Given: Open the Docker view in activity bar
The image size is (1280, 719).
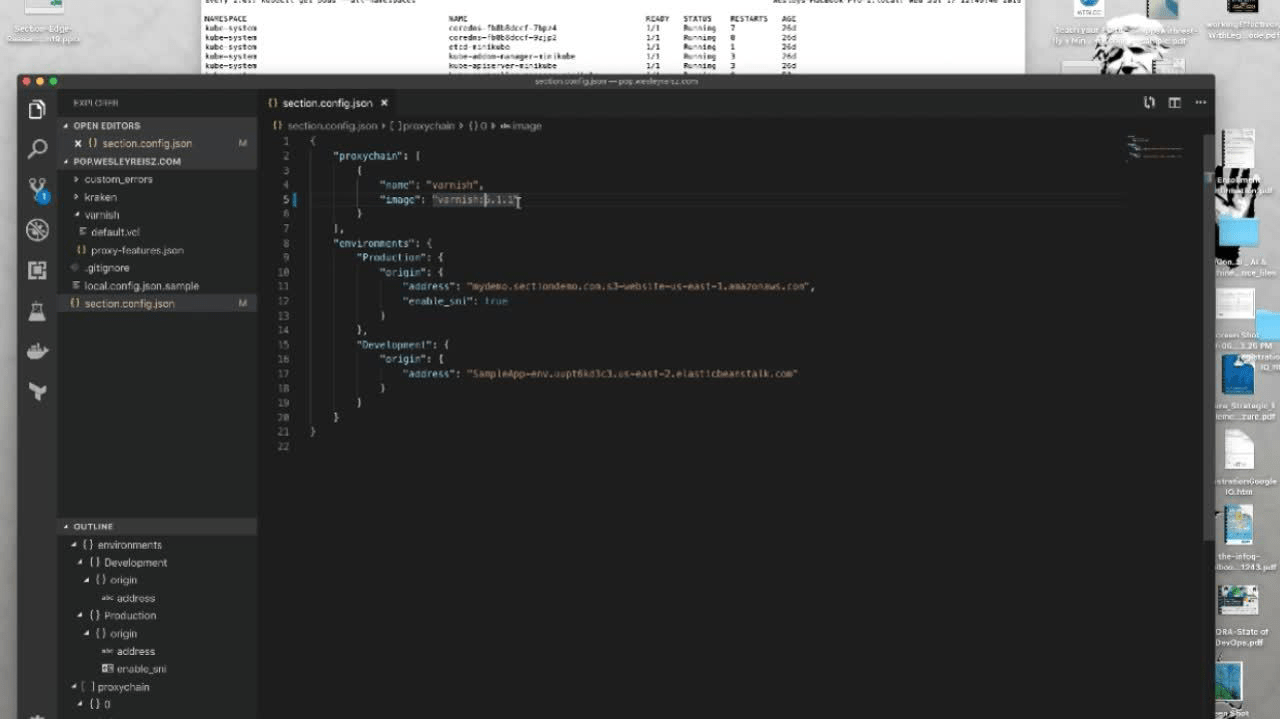Looking at the screenshot, I should click(37, 351).
